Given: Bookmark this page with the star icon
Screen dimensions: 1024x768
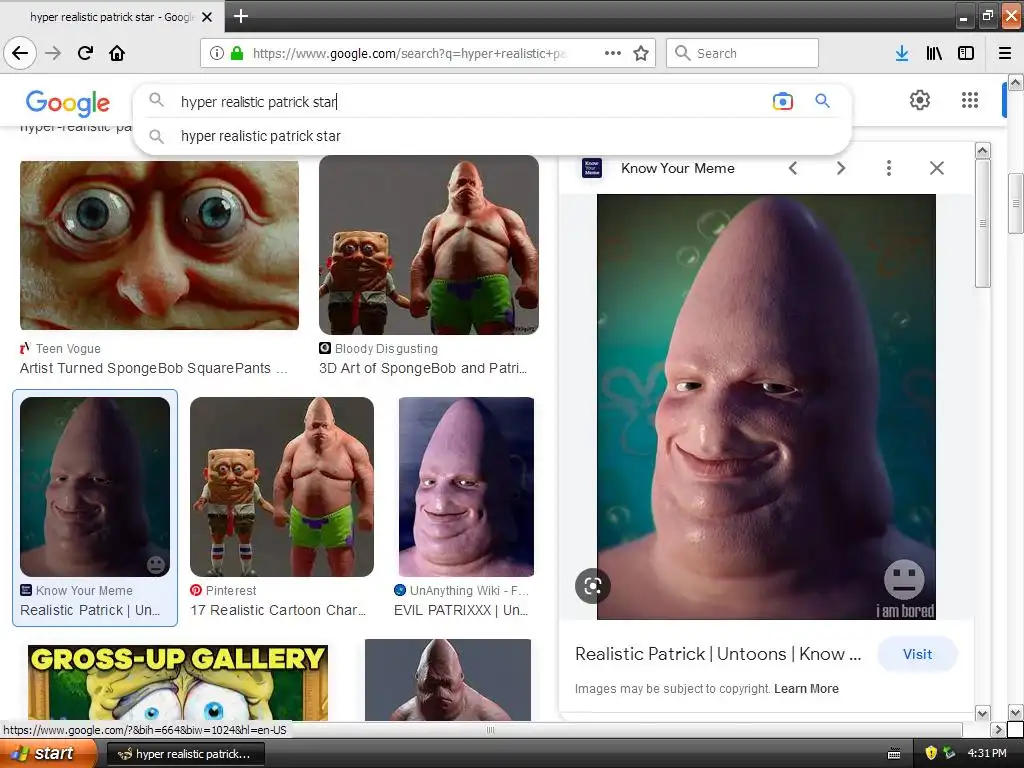Looking at the screenshot, I should [x=641, y=53].
